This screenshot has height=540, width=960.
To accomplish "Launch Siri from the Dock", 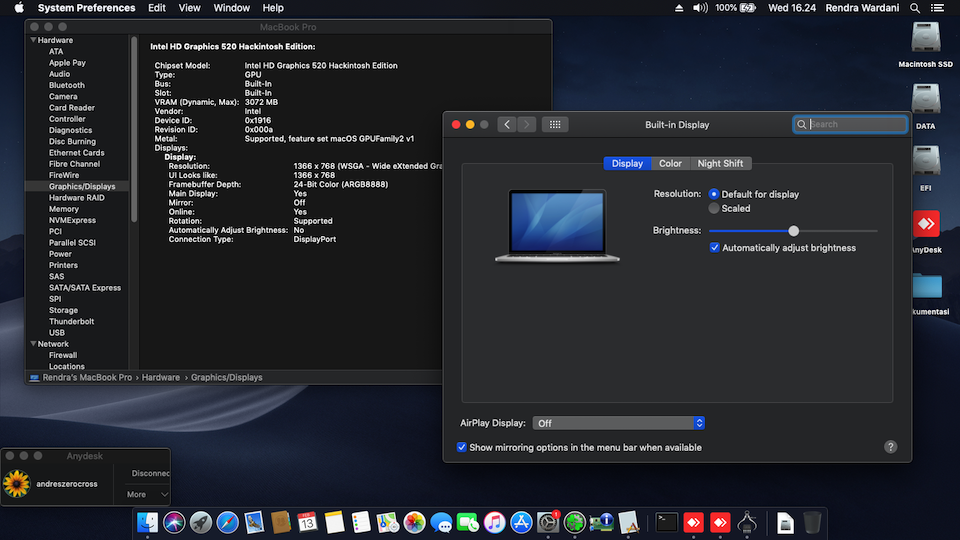I will coord(174,522).
